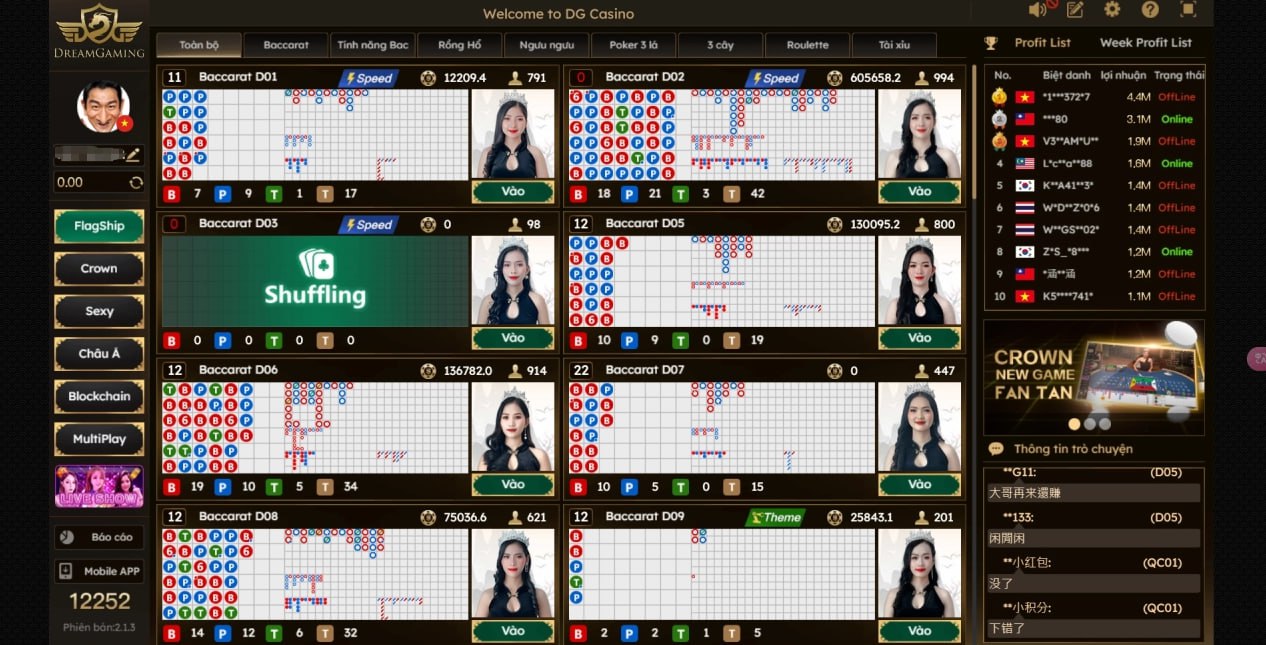Click profit list row V3**AM*U**
The height and width of the screenshot is (645, 1266).
click(1095, 141)
